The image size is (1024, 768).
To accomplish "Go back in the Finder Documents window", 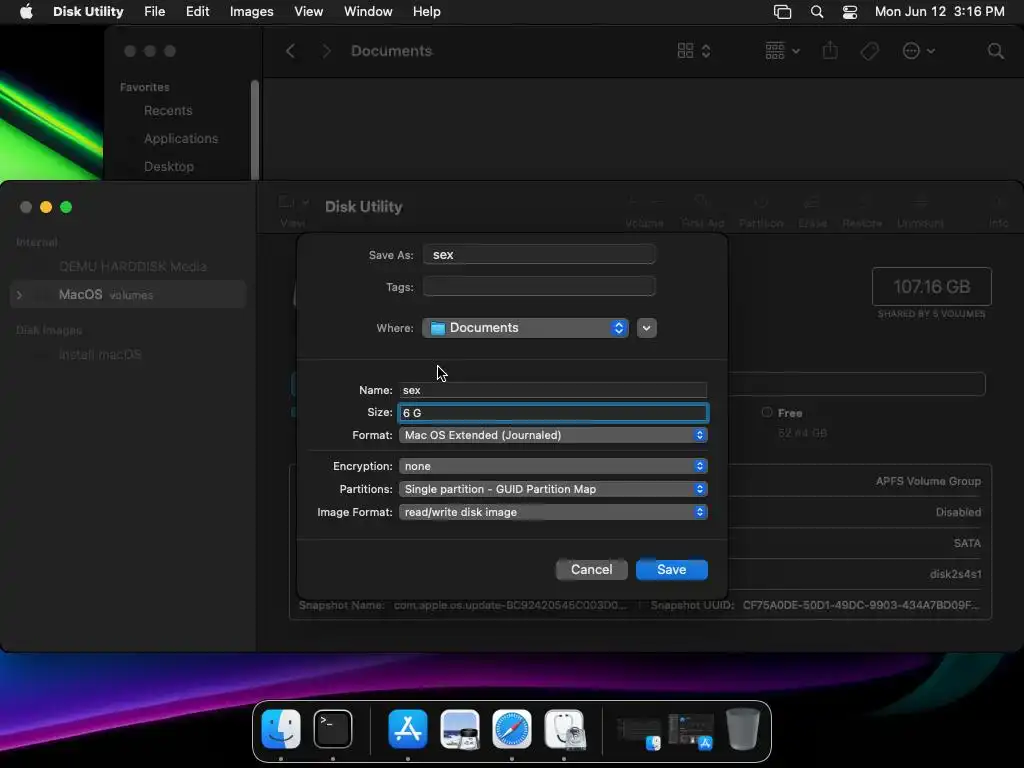I will coord(291,51).
